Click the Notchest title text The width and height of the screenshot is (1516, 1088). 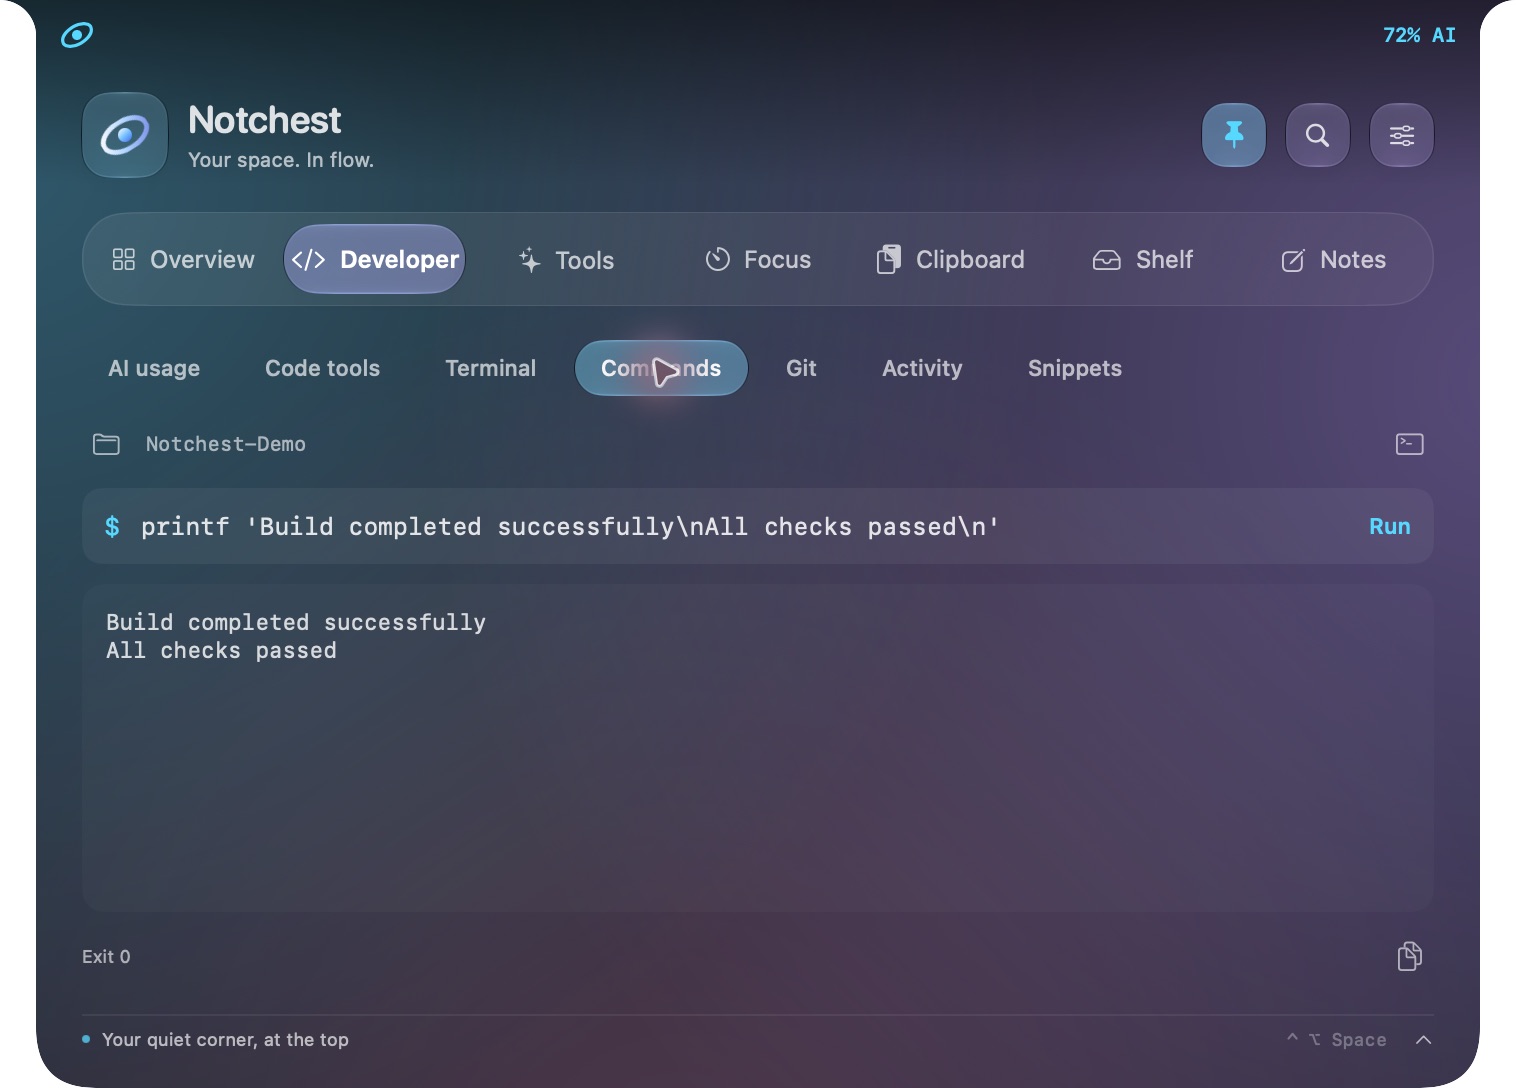point(265,120)
